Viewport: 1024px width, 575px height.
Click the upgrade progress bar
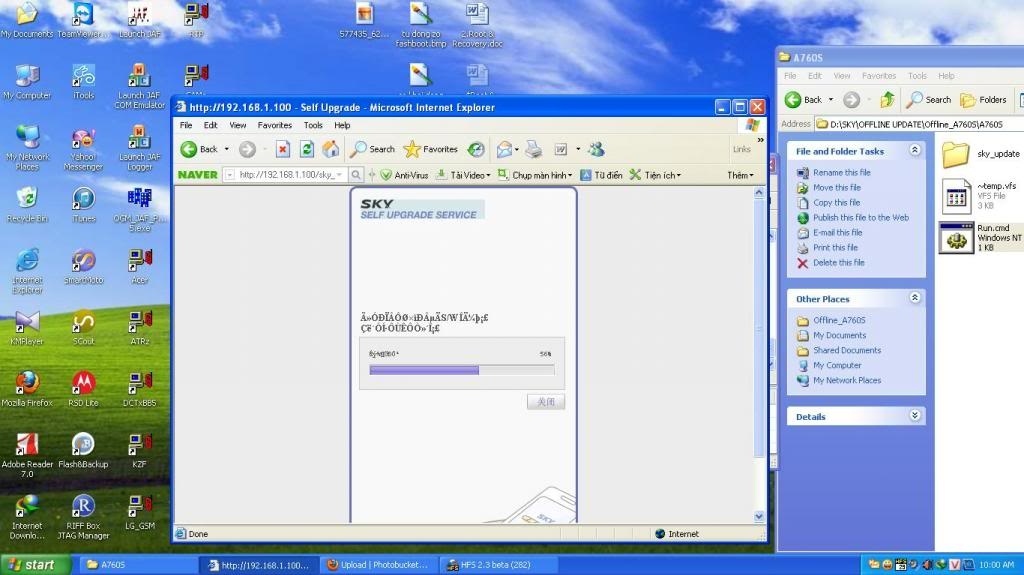pos(462,370)
